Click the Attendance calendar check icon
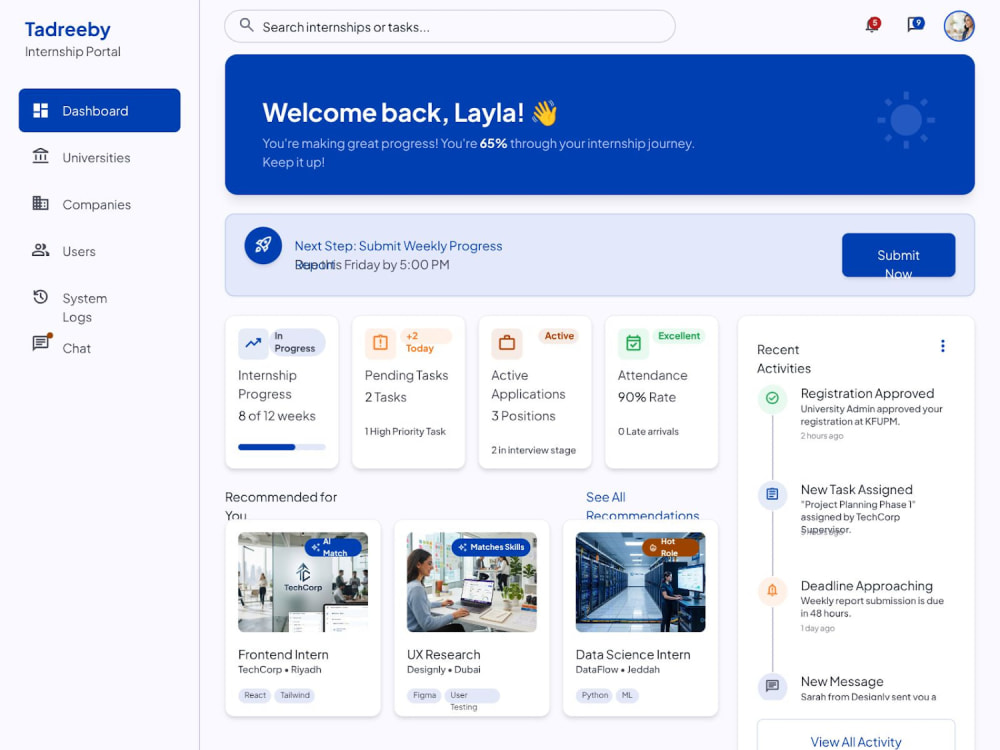This screenshot has height=750, width=1000. pyautogui.click(x=633, y=343)
